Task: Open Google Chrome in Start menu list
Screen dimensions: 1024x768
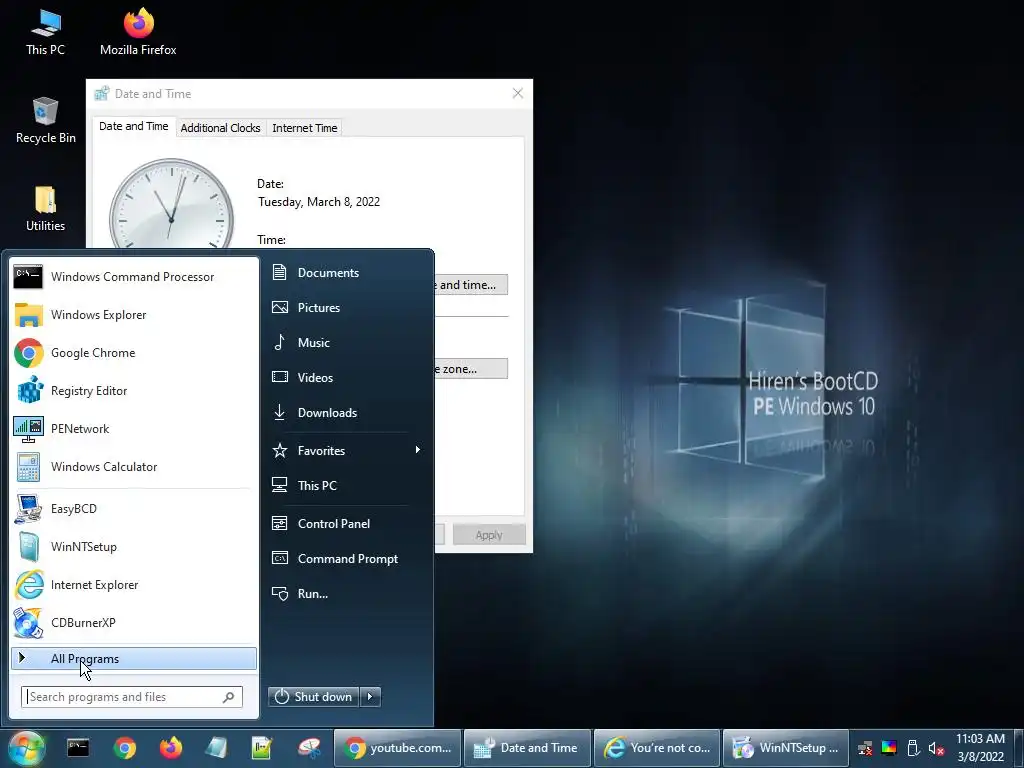Action: coord(133,353)
